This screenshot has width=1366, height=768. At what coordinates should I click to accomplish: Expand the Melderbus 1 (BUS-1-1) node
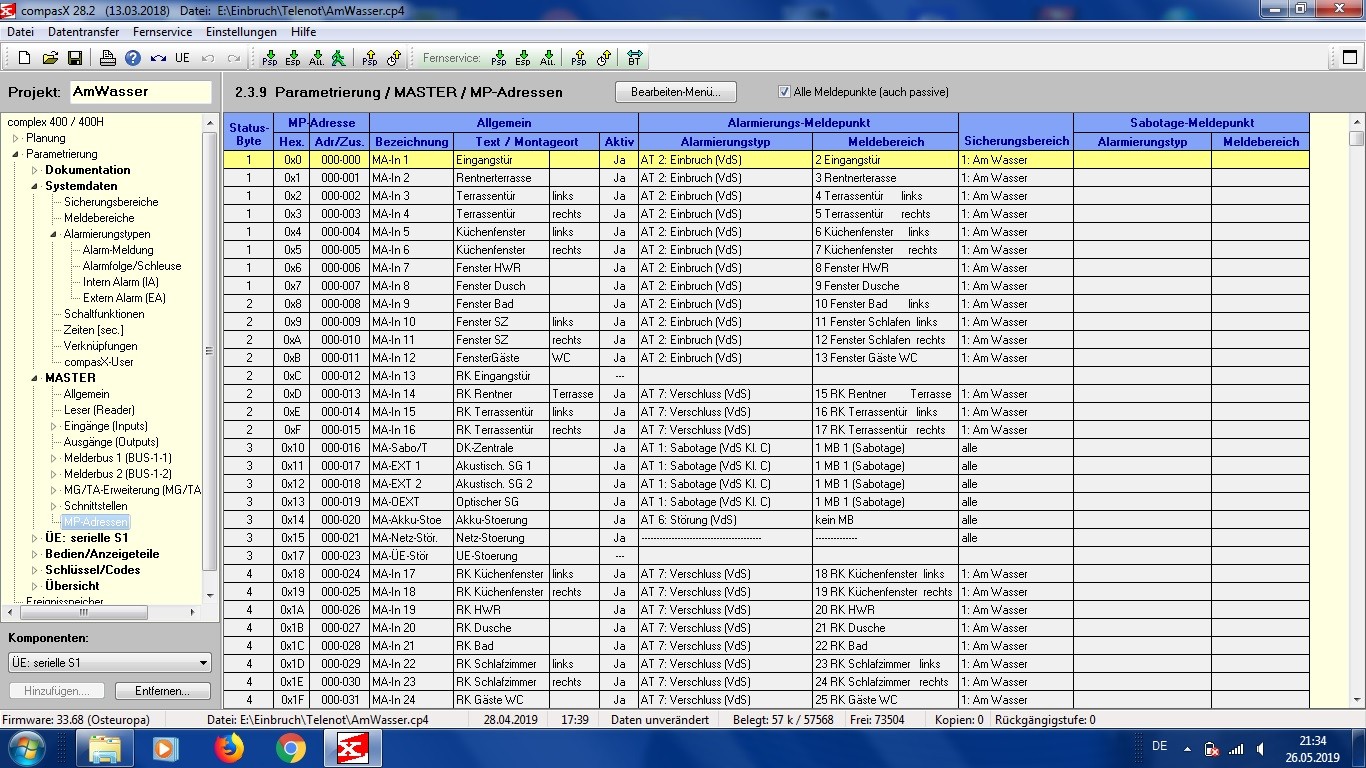[54, 458]
